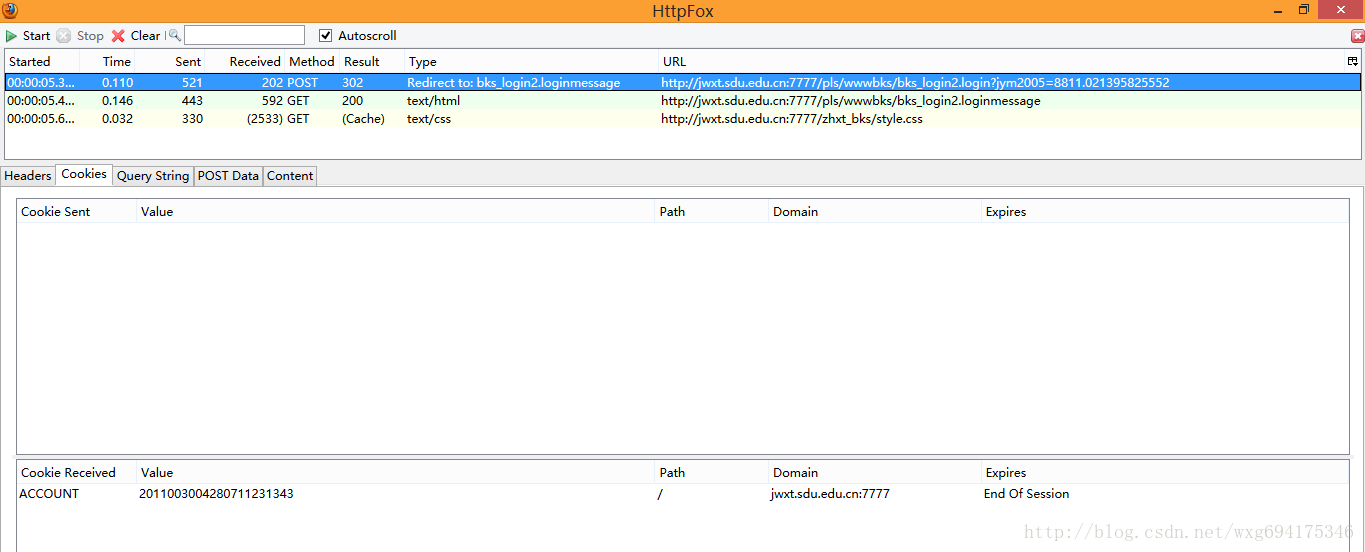The width and height of the screenshot is (1365, 552).
Task: Click the Cookie Received column header
Action: pos(76,472)
